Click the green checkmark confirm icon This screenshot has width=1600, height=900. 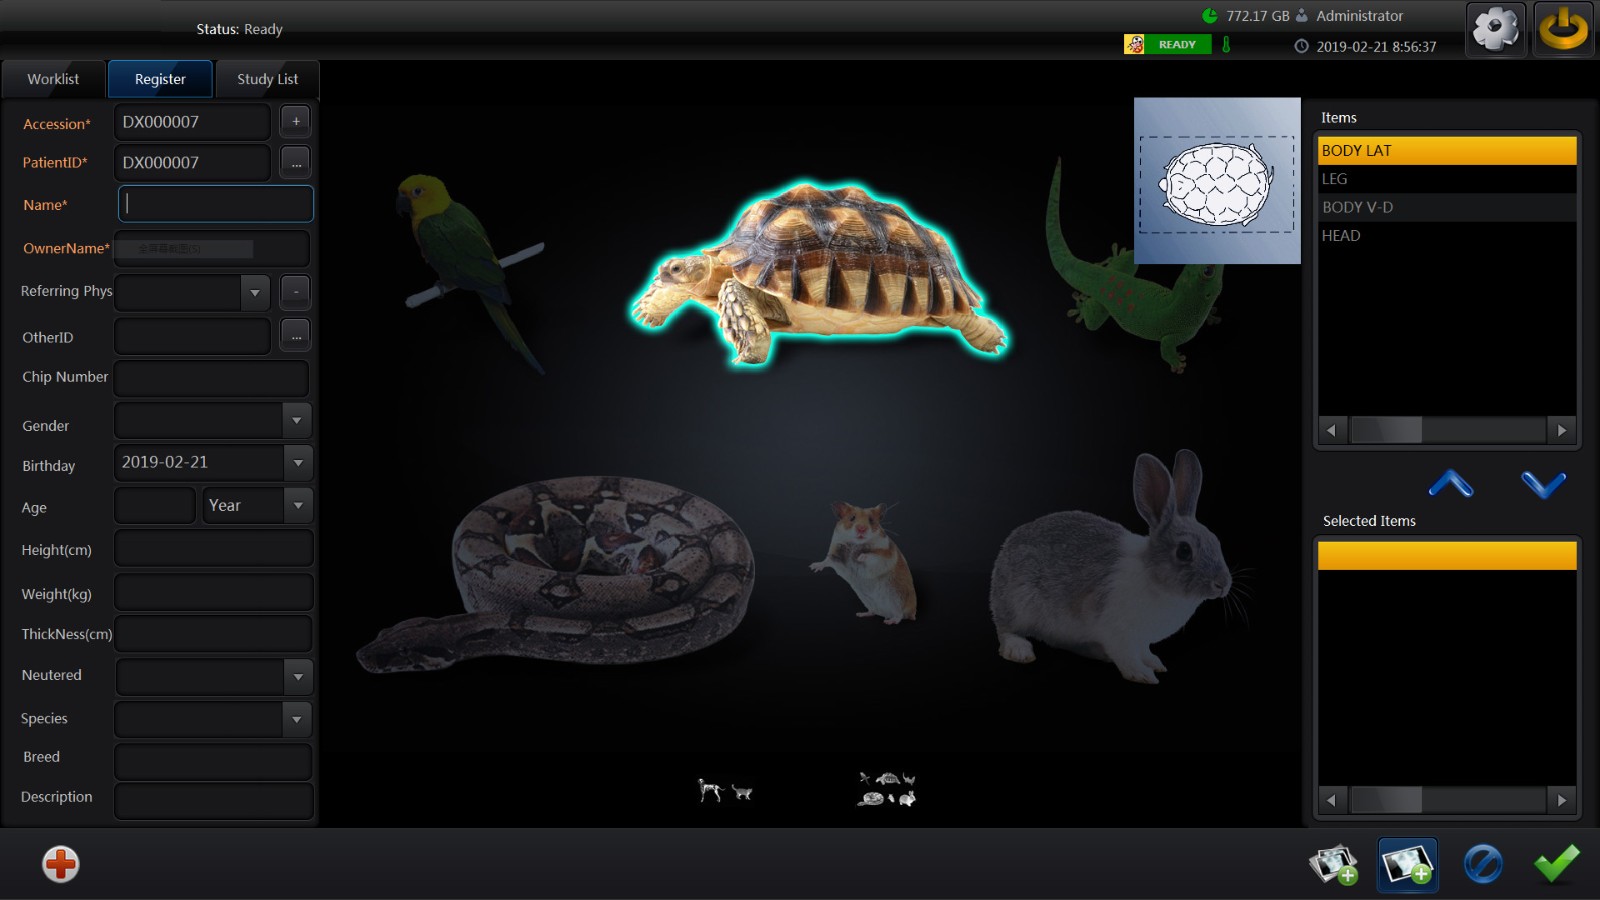coord(1556,863)
